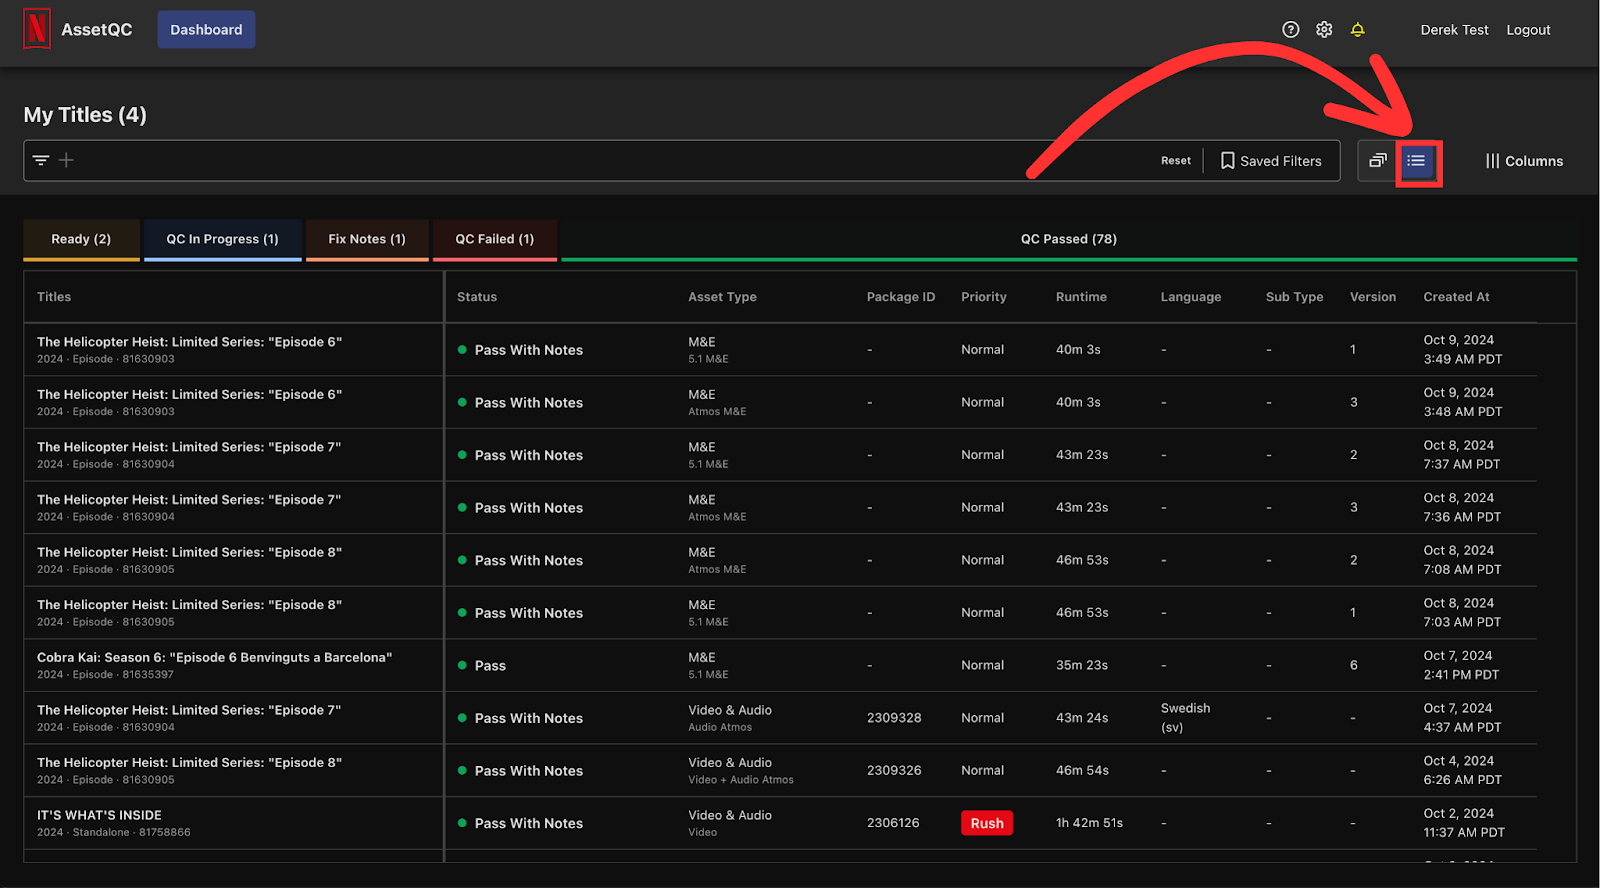This screenshot has width=1600, height=888.
Task: Select the QC In Progress (1) tab
Action: [x=222, y=239]
